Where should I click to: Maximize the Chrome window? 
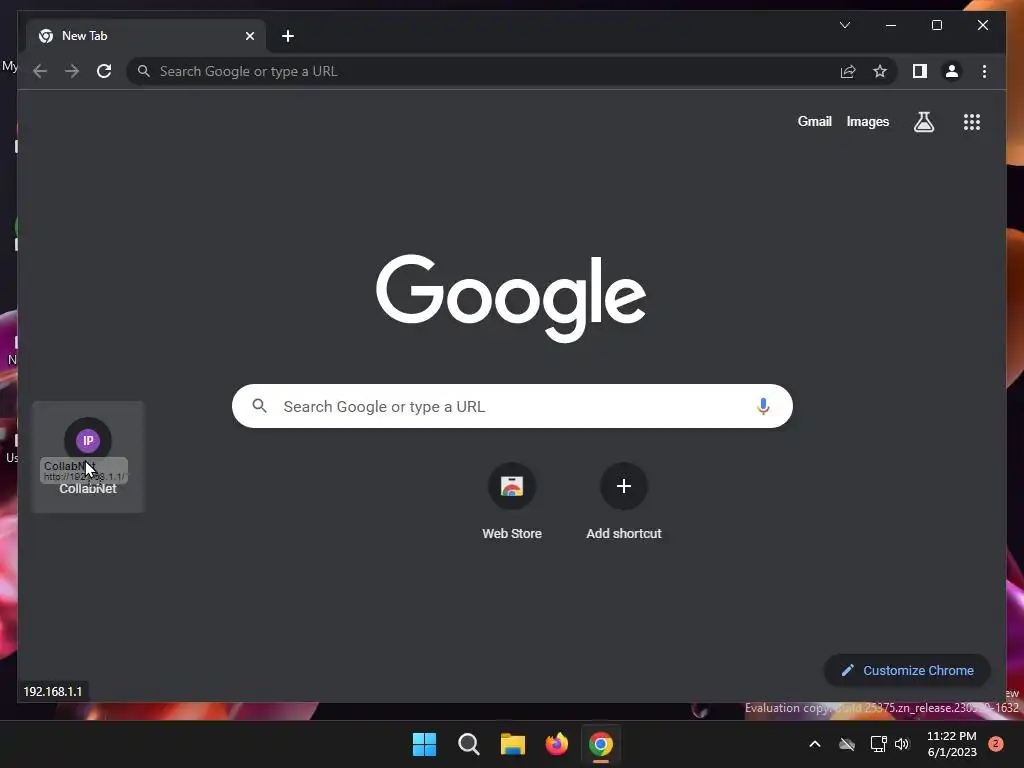click(936, 25)
